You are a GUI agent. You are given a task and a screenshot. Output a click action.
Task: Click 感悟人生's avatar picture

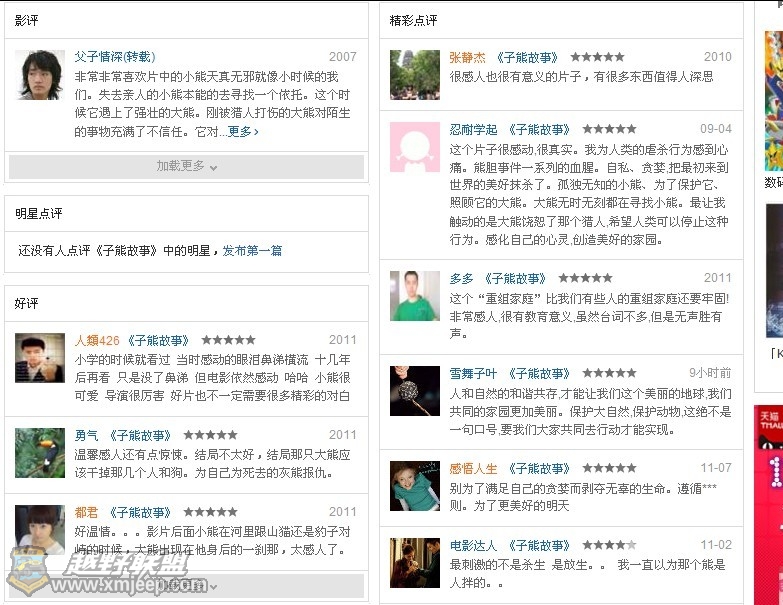(x=415, y=486)
